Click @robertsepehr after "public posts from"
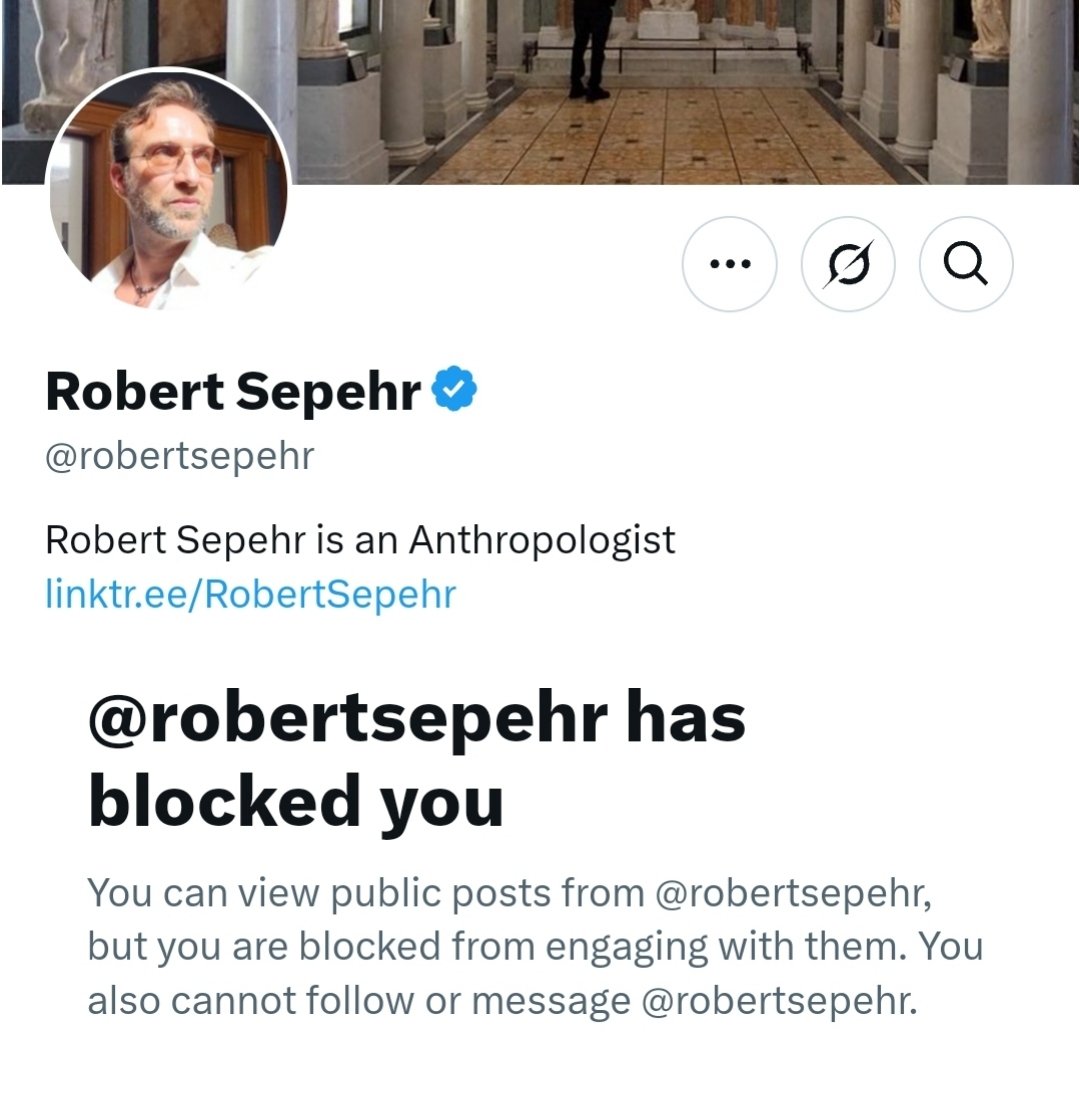This screenshot has width=1080, height=1097. coord(792,892)
